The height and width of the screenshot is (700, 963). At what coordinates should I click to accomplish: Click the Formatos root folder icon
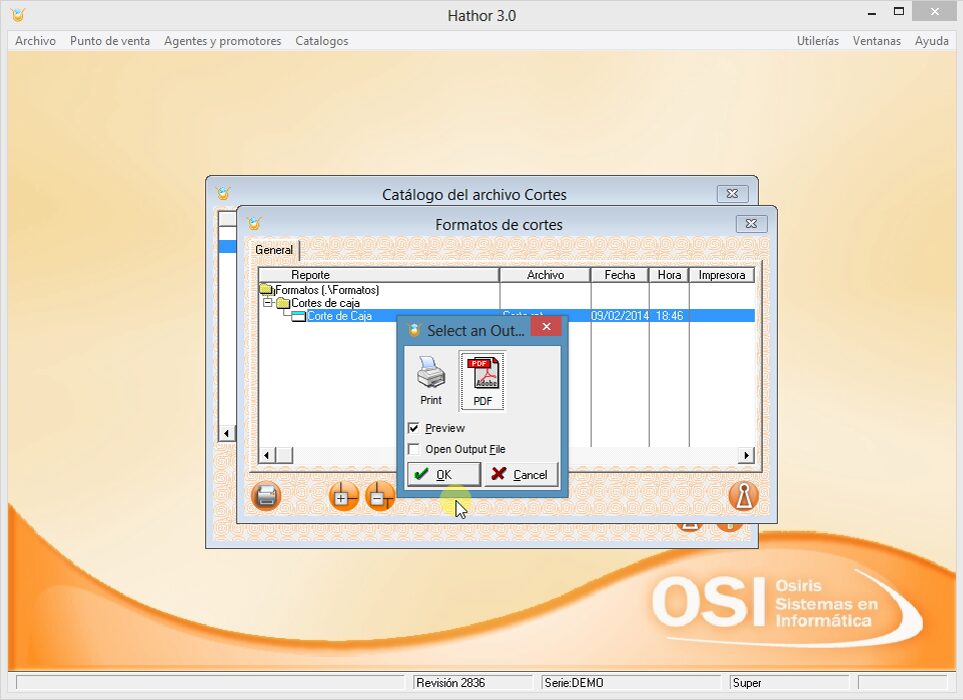[267, 289]
